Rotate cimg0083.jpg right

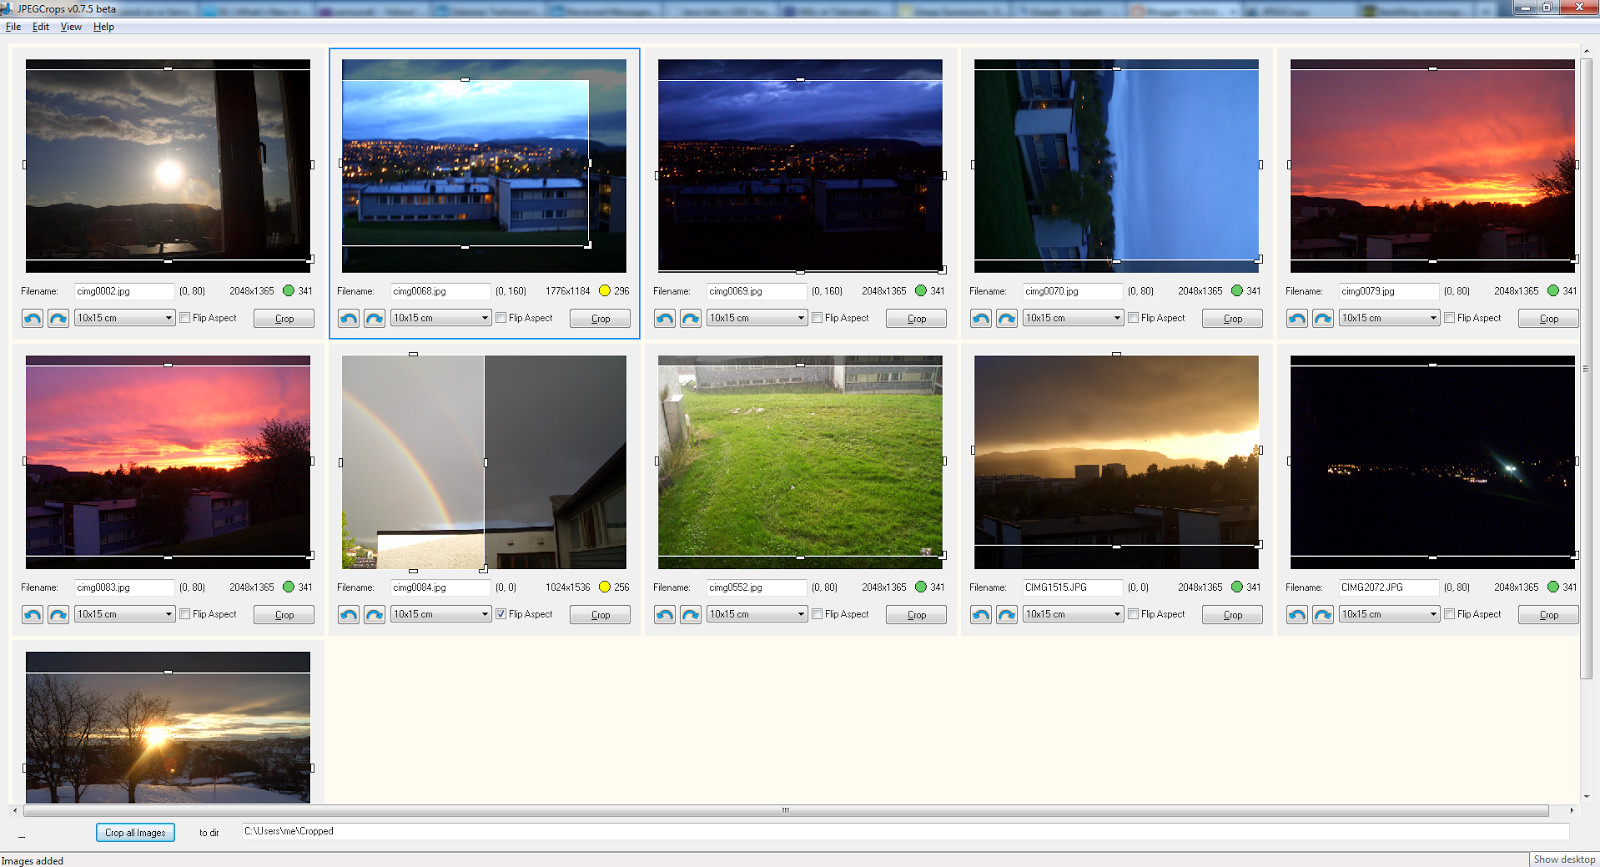pyautogui.click(x=58, y=614)
